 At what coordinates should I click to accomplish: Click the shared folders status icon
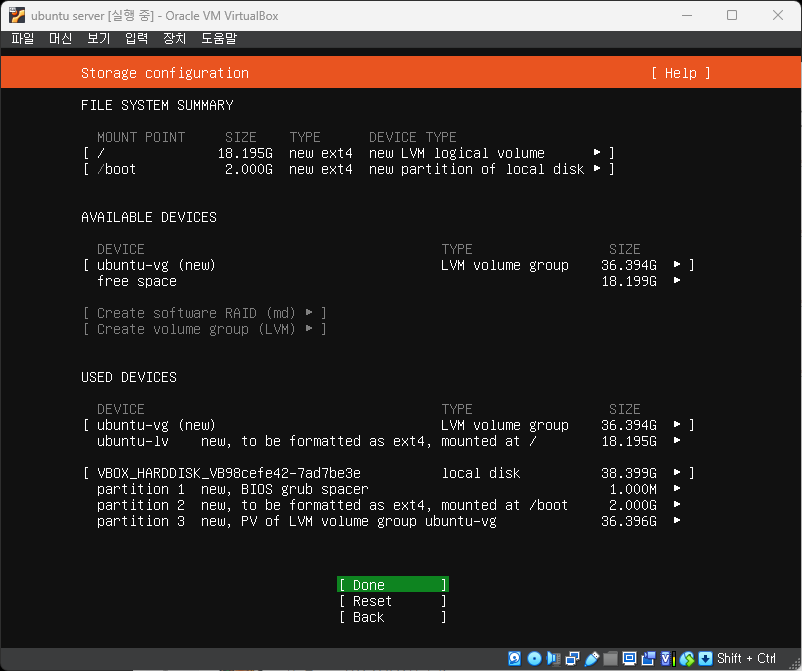pyautogui.click(x=610, y=658)
